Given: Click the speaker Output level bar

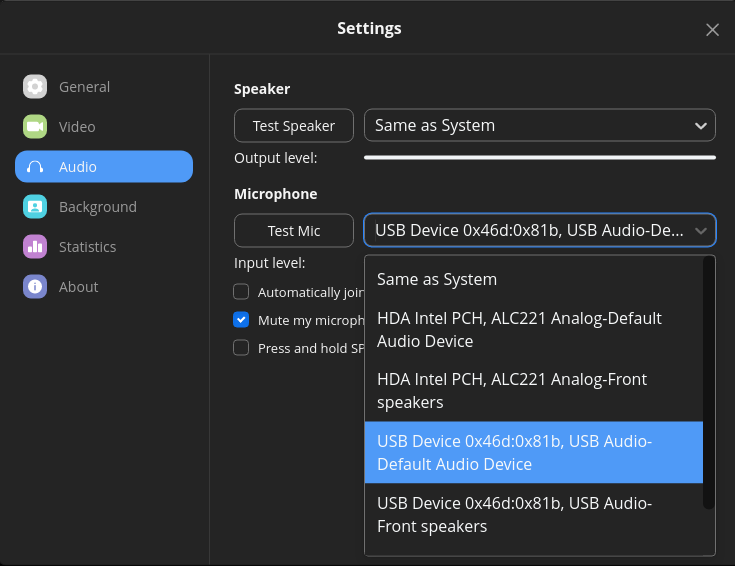Looking at the screenshot, I should click(x=539, y=157).
